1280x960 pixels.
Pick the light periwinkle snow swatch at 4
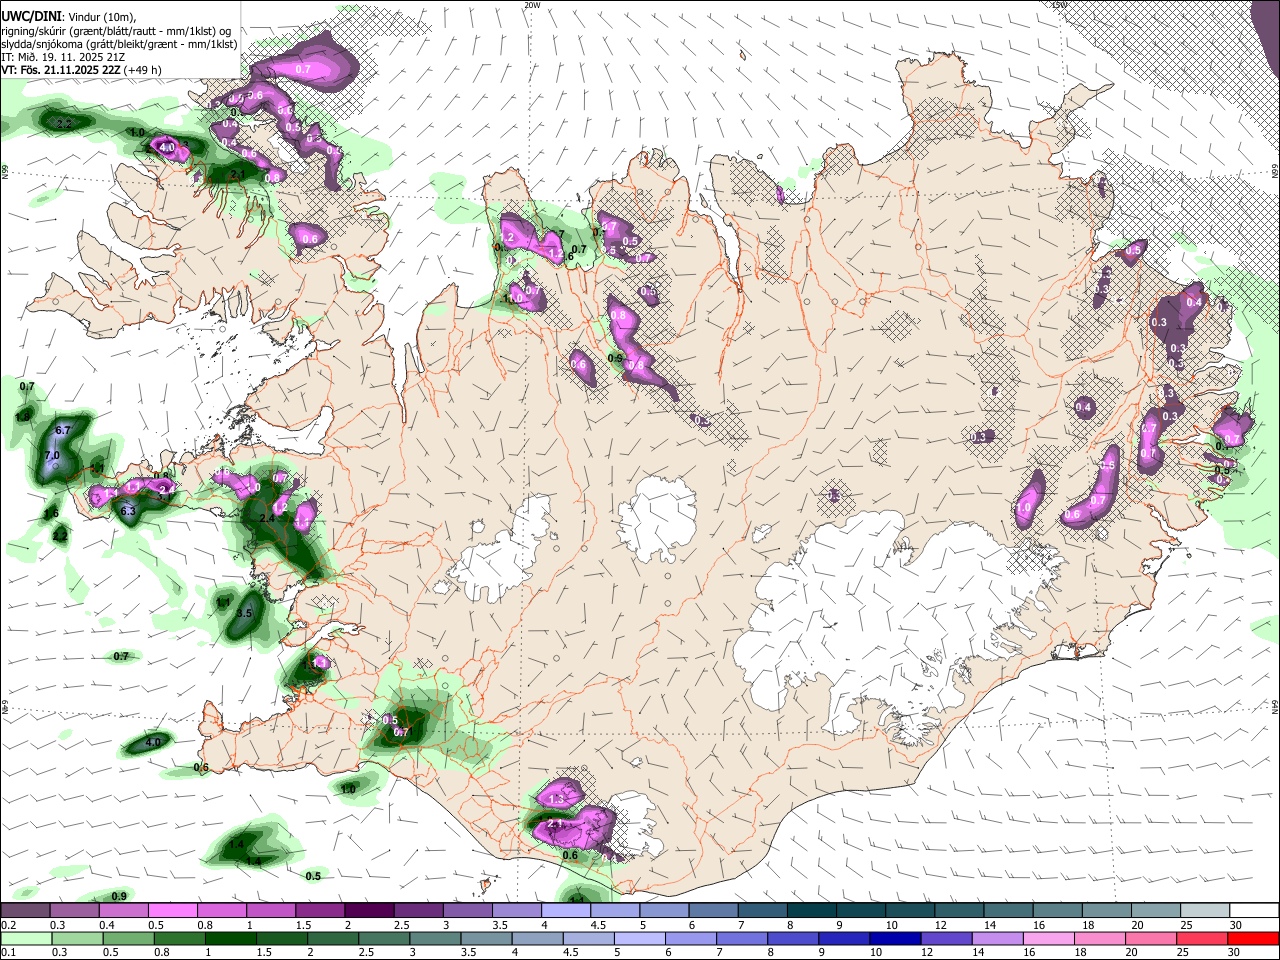[x=565, y=911]
